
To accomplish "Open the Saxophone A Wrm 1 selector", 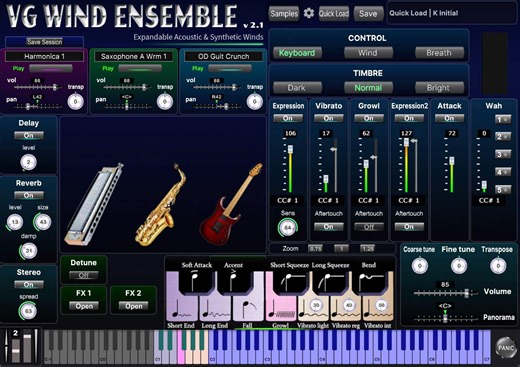I will (x=134, y=56).
